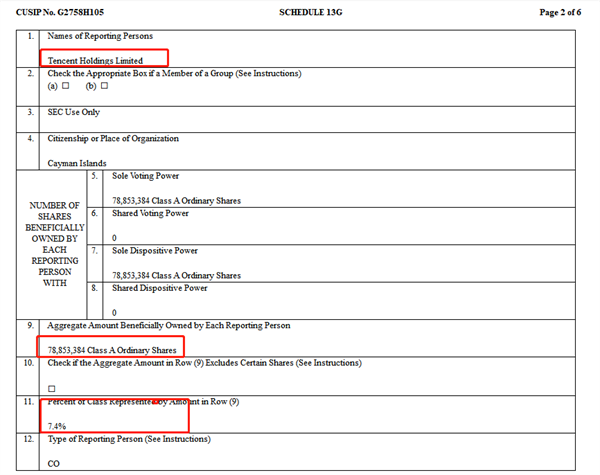
Task: Click the row number '12.'
Action: coord(28,439)
